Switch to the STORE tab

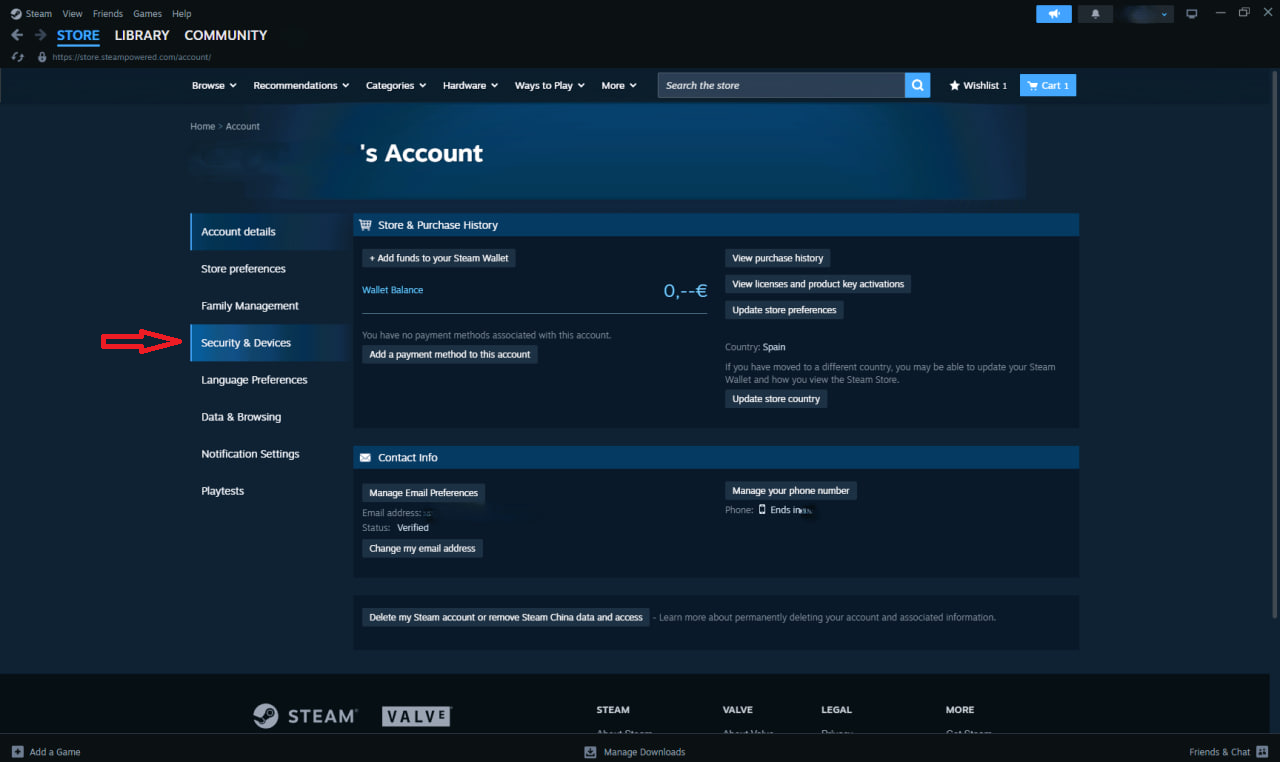coord(78,35)
